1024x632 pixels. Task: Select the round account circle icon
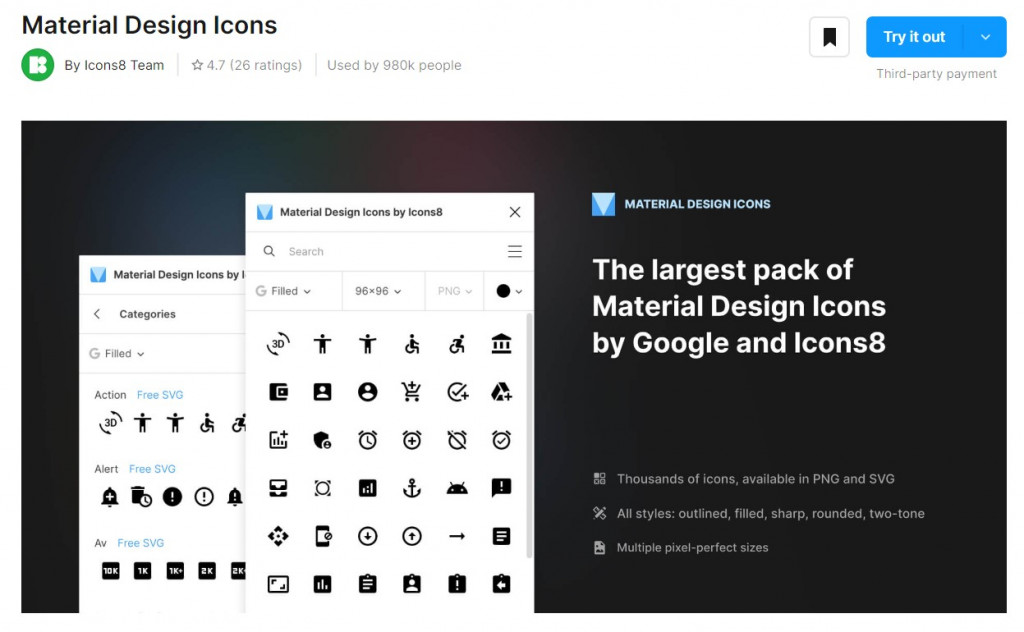click(367, 392)
